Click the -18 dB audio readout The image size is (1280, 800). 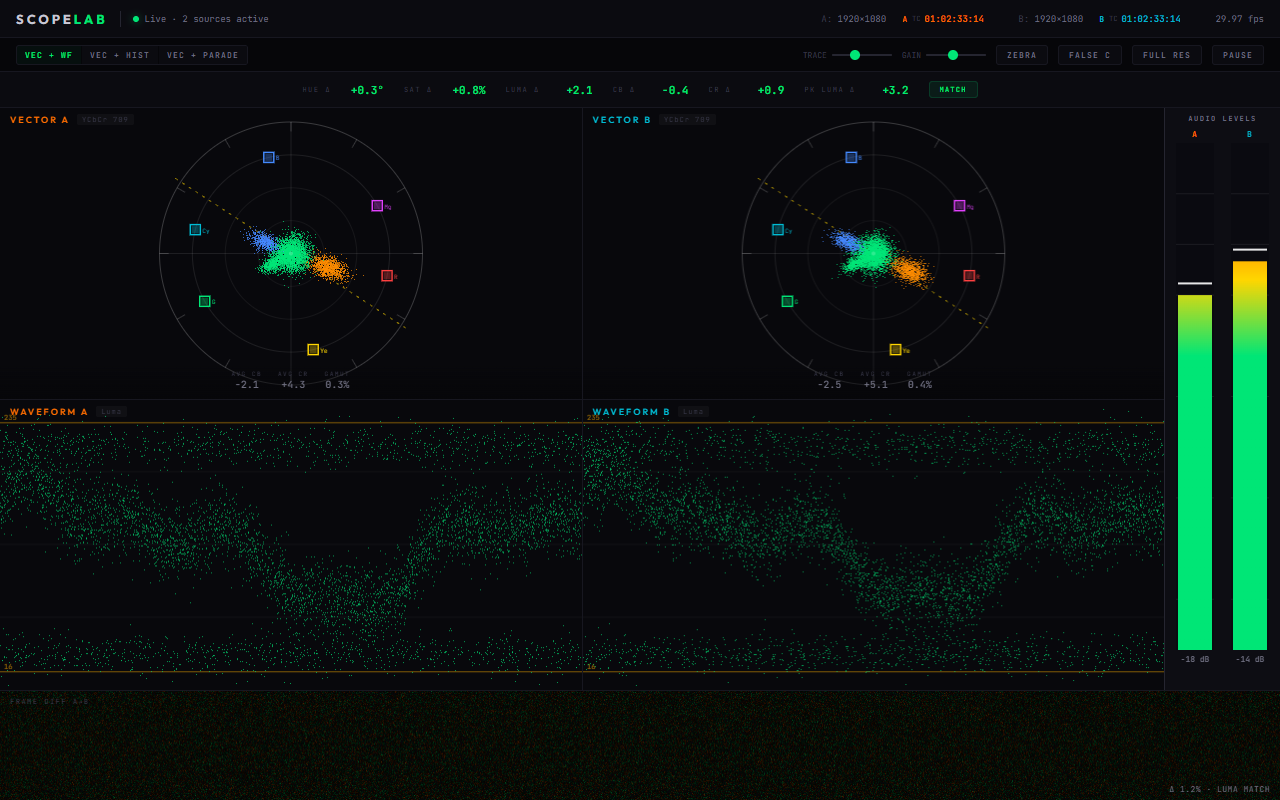click(1195, 660)
